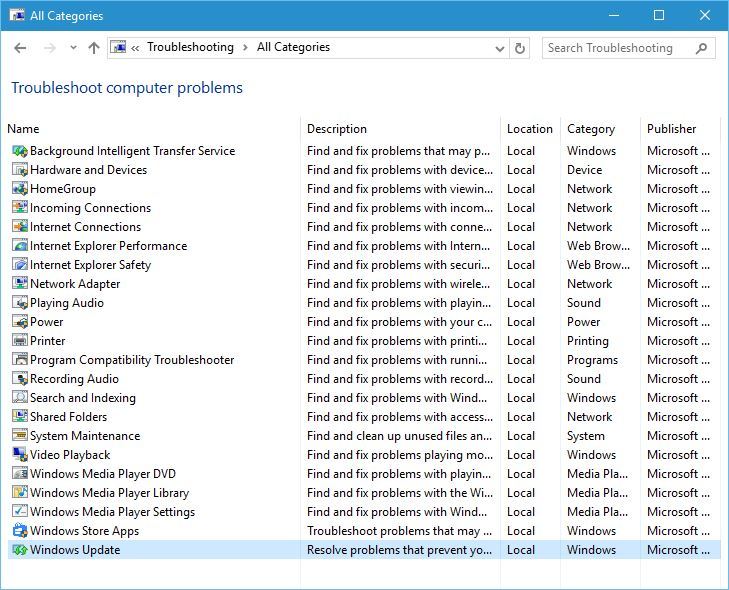Select the System Maintenance entry name
Image resolution: width=729 pixels, height=590 pixels.
point(85,436)
